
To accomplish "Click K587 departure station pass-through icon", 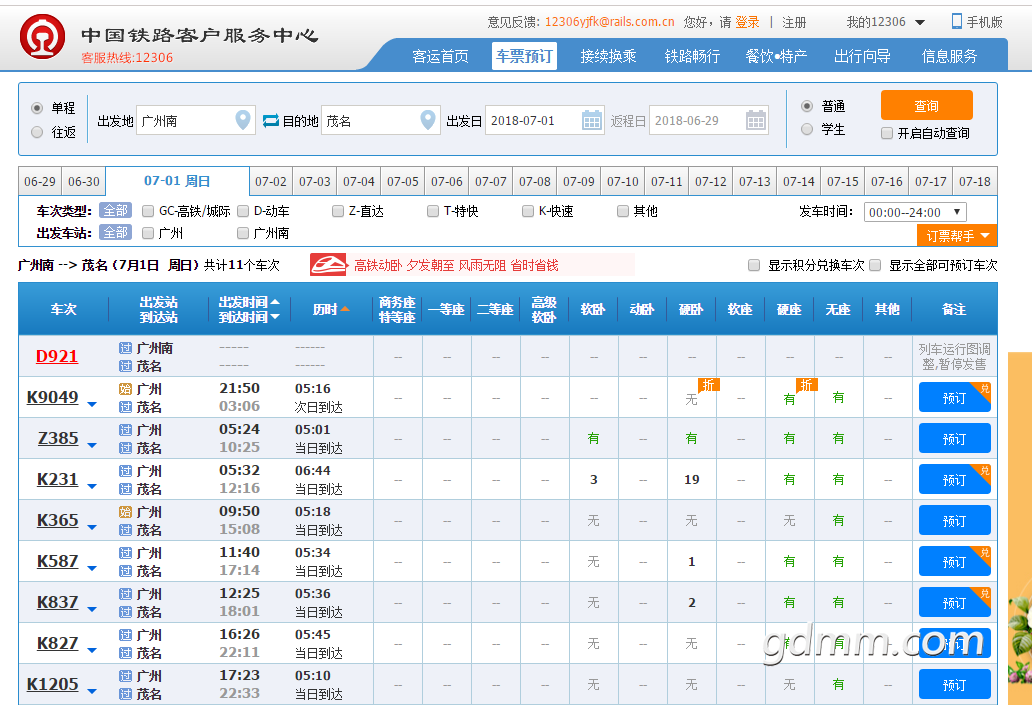I will click(x=126, y=553).
